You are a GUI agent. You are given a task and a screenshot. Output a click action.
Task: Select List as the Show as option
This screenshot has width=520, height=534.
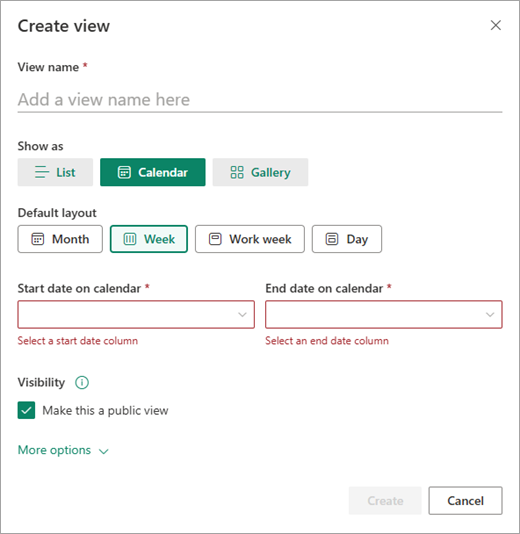pyautogui.click(x=55, y=172)
